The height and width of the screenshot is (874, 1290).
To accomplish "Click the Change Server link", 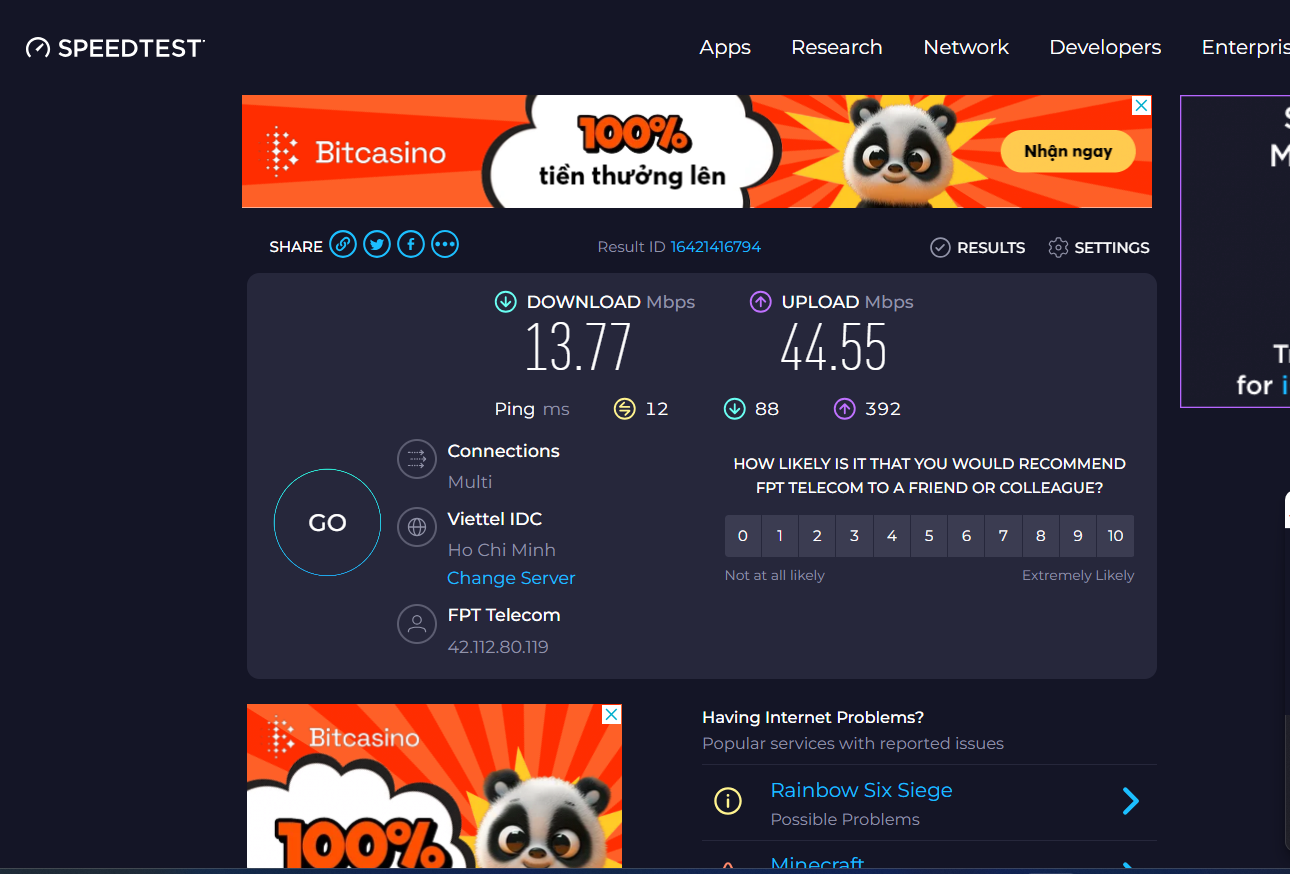I will (x=511, y=578).
